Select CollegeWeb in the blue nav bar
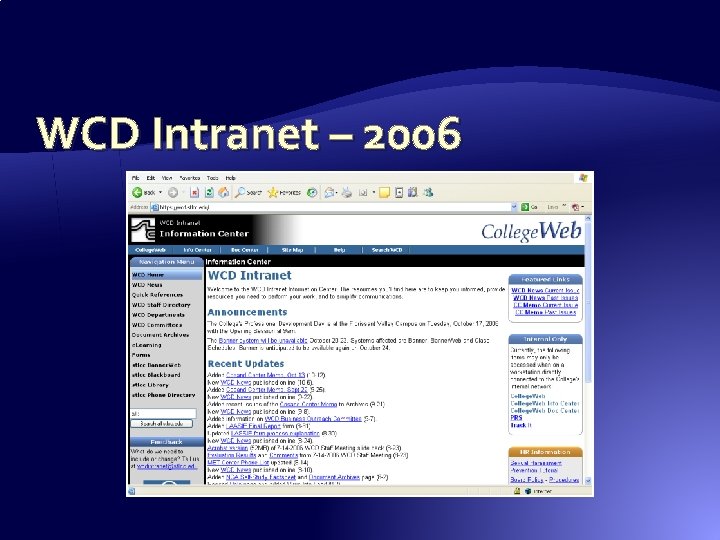This screenshot has width=720, height=540. point(151,250)
